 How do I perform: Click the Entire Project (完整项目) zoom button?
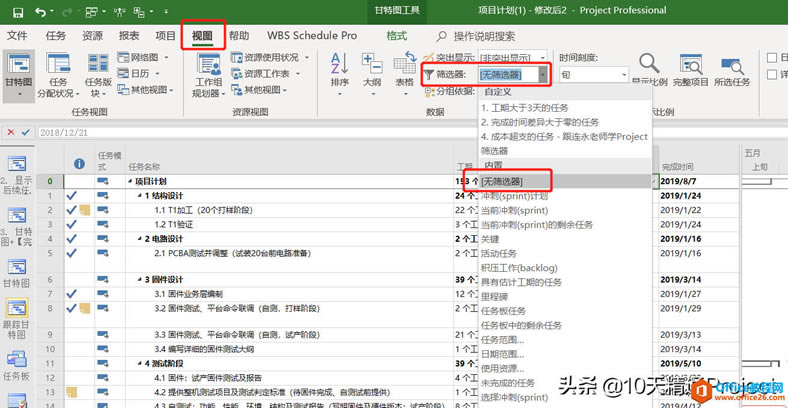691,70
